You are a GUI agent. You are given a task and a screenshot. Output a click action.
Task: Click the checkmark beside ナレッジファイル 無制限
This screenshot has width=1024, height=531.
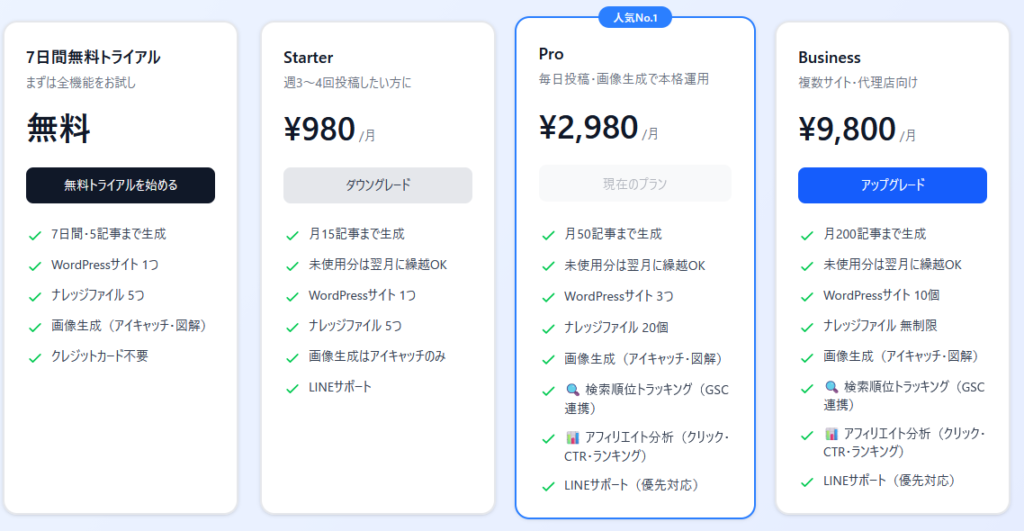point(807,327)
